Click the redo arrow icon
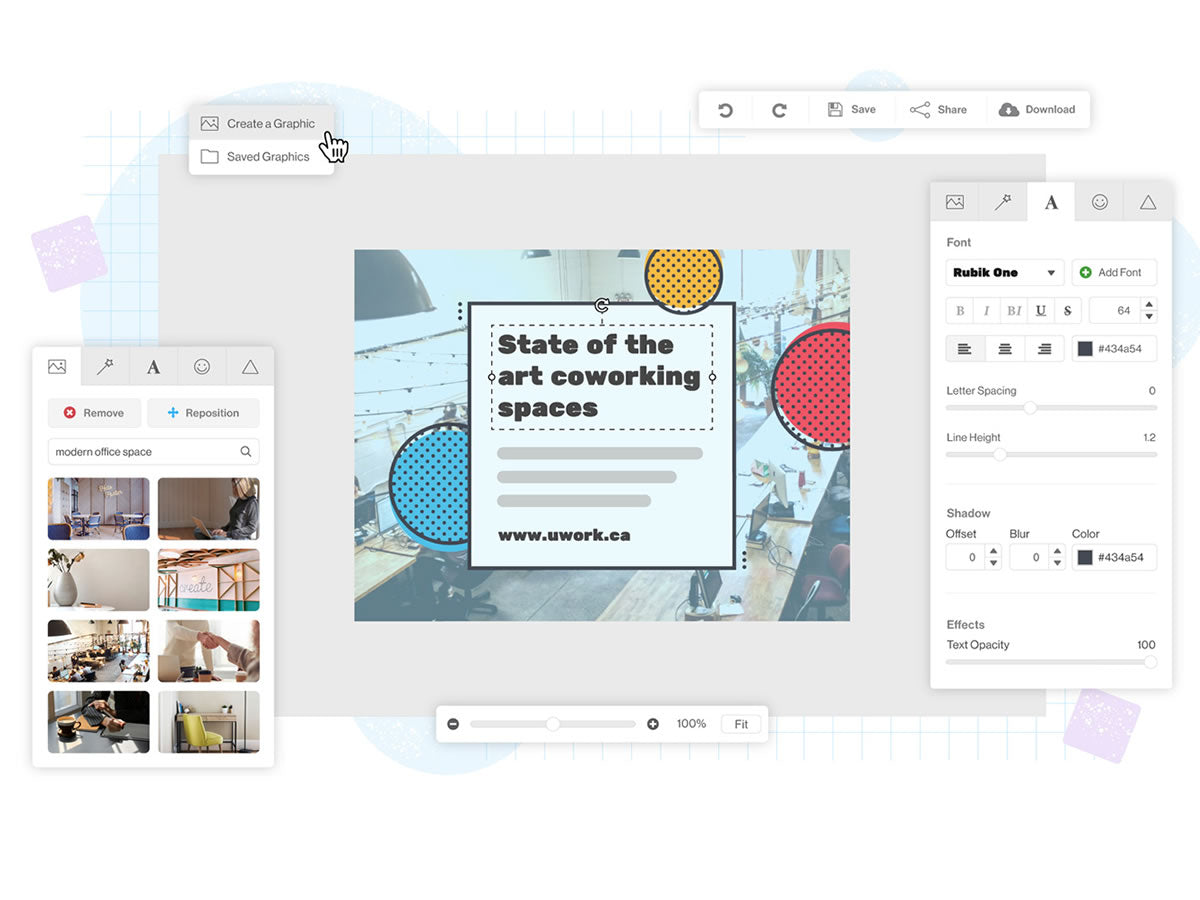The image size is (1200, 900). coord(779,110)
